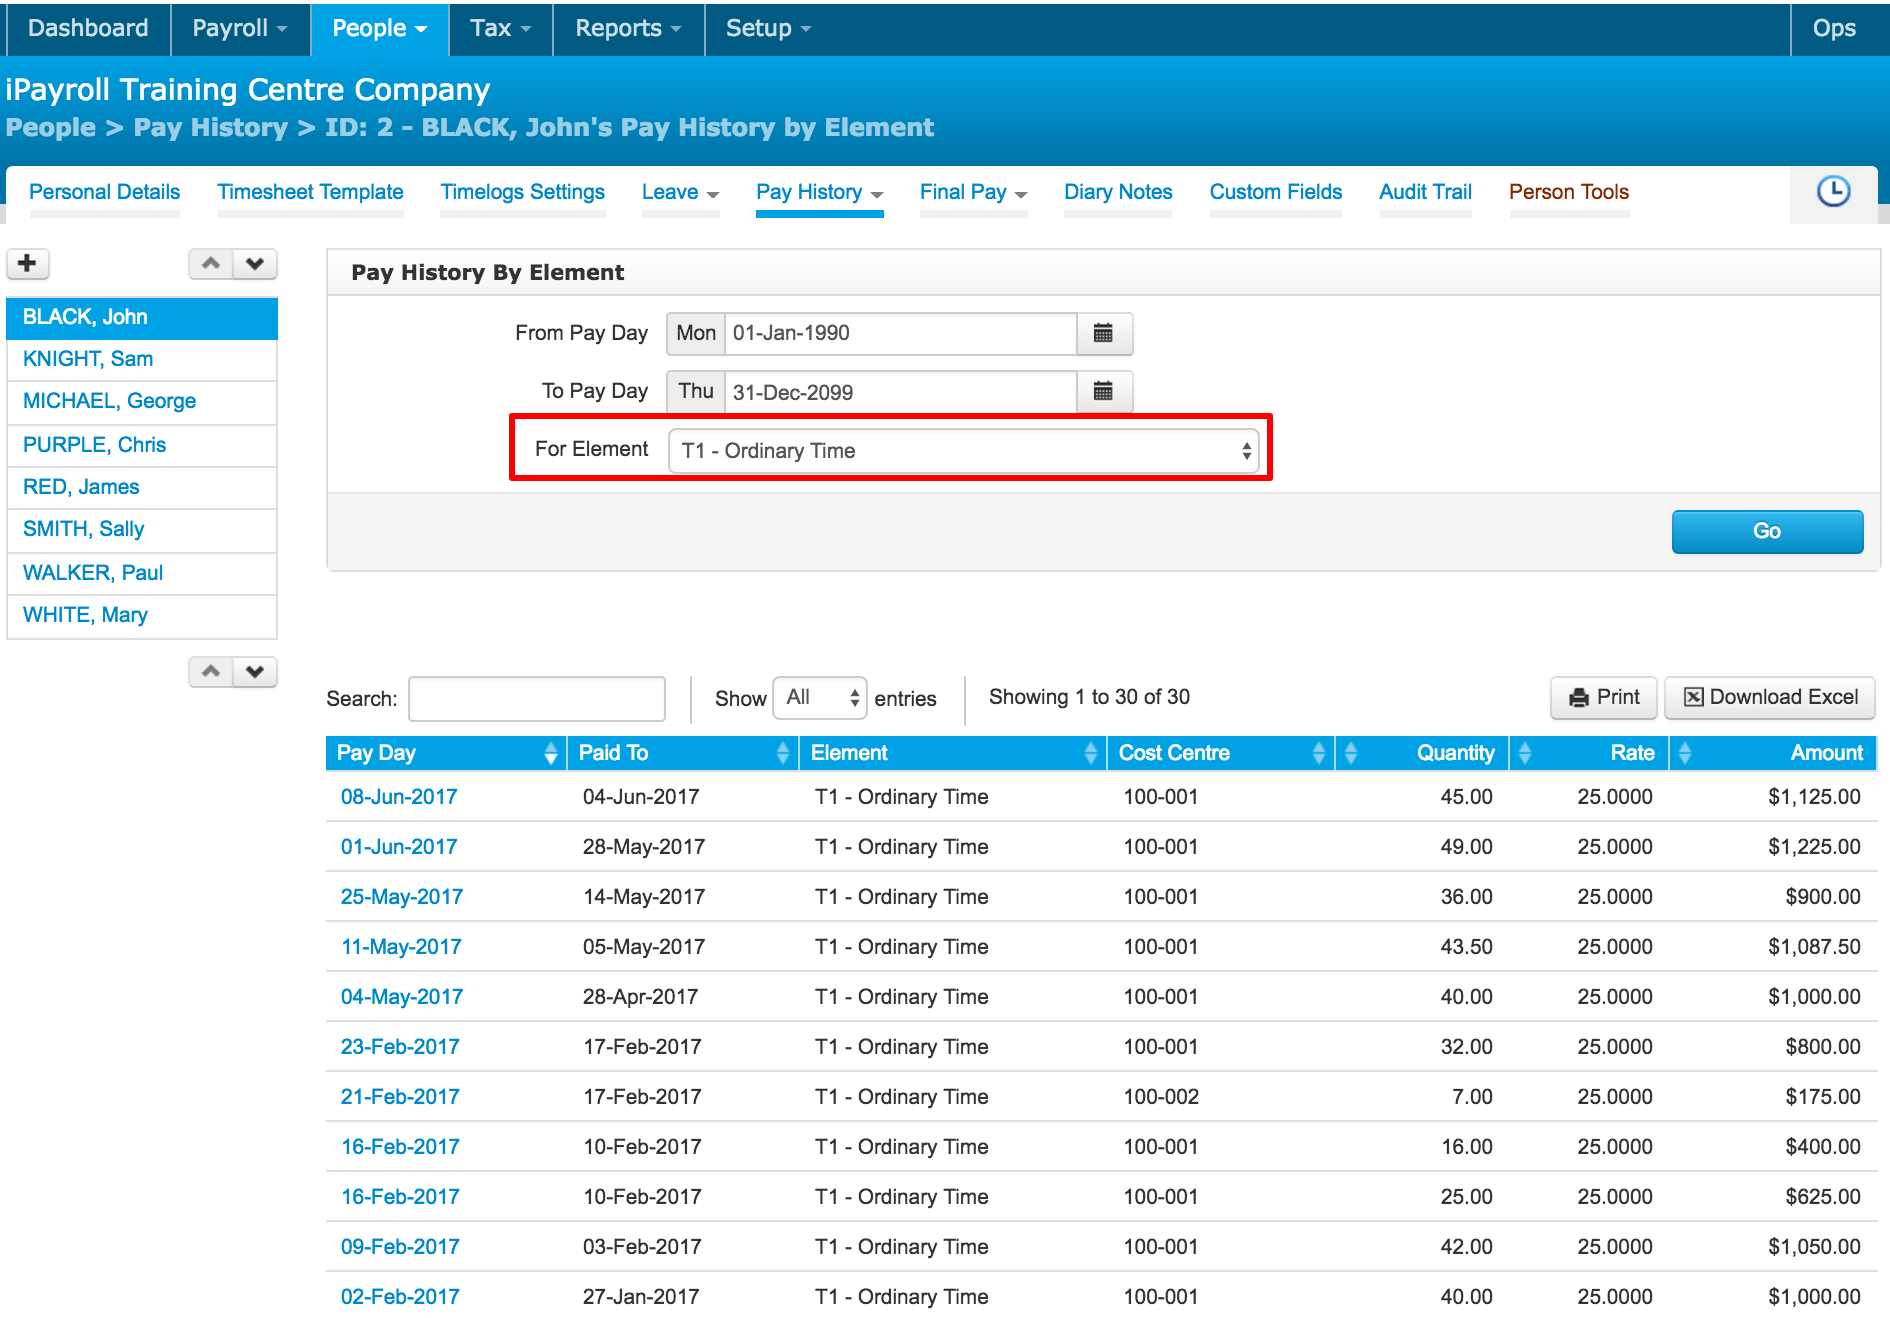Open pay day 11-May-2017 link
This screenshot has height=1318, width=1890.
pyautogui.click(x=401, y=947)
